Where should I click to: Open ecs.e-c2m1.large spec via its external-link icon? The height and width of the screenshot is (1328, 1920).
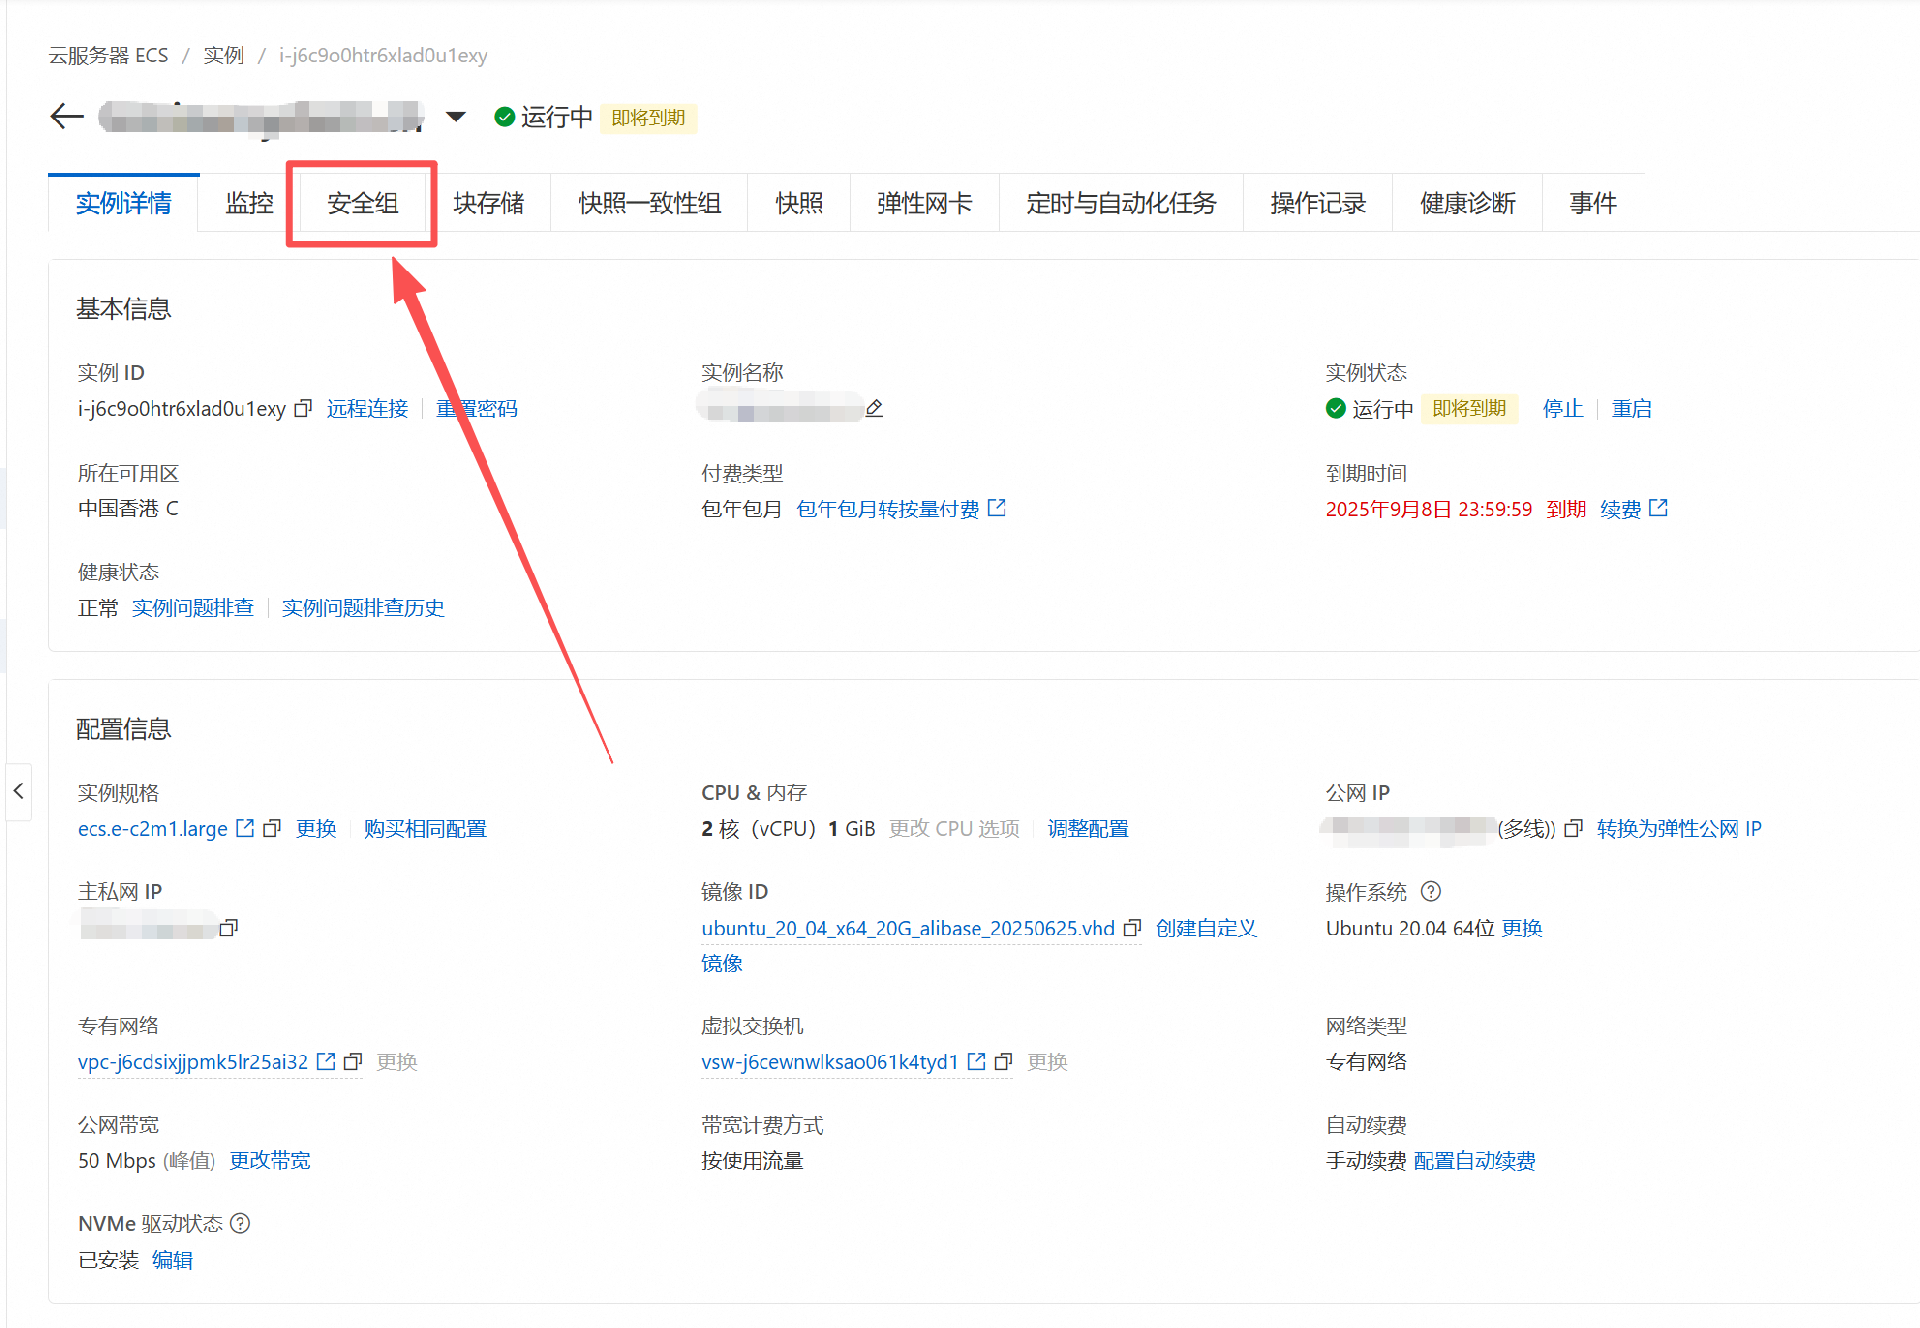[245, 829]
